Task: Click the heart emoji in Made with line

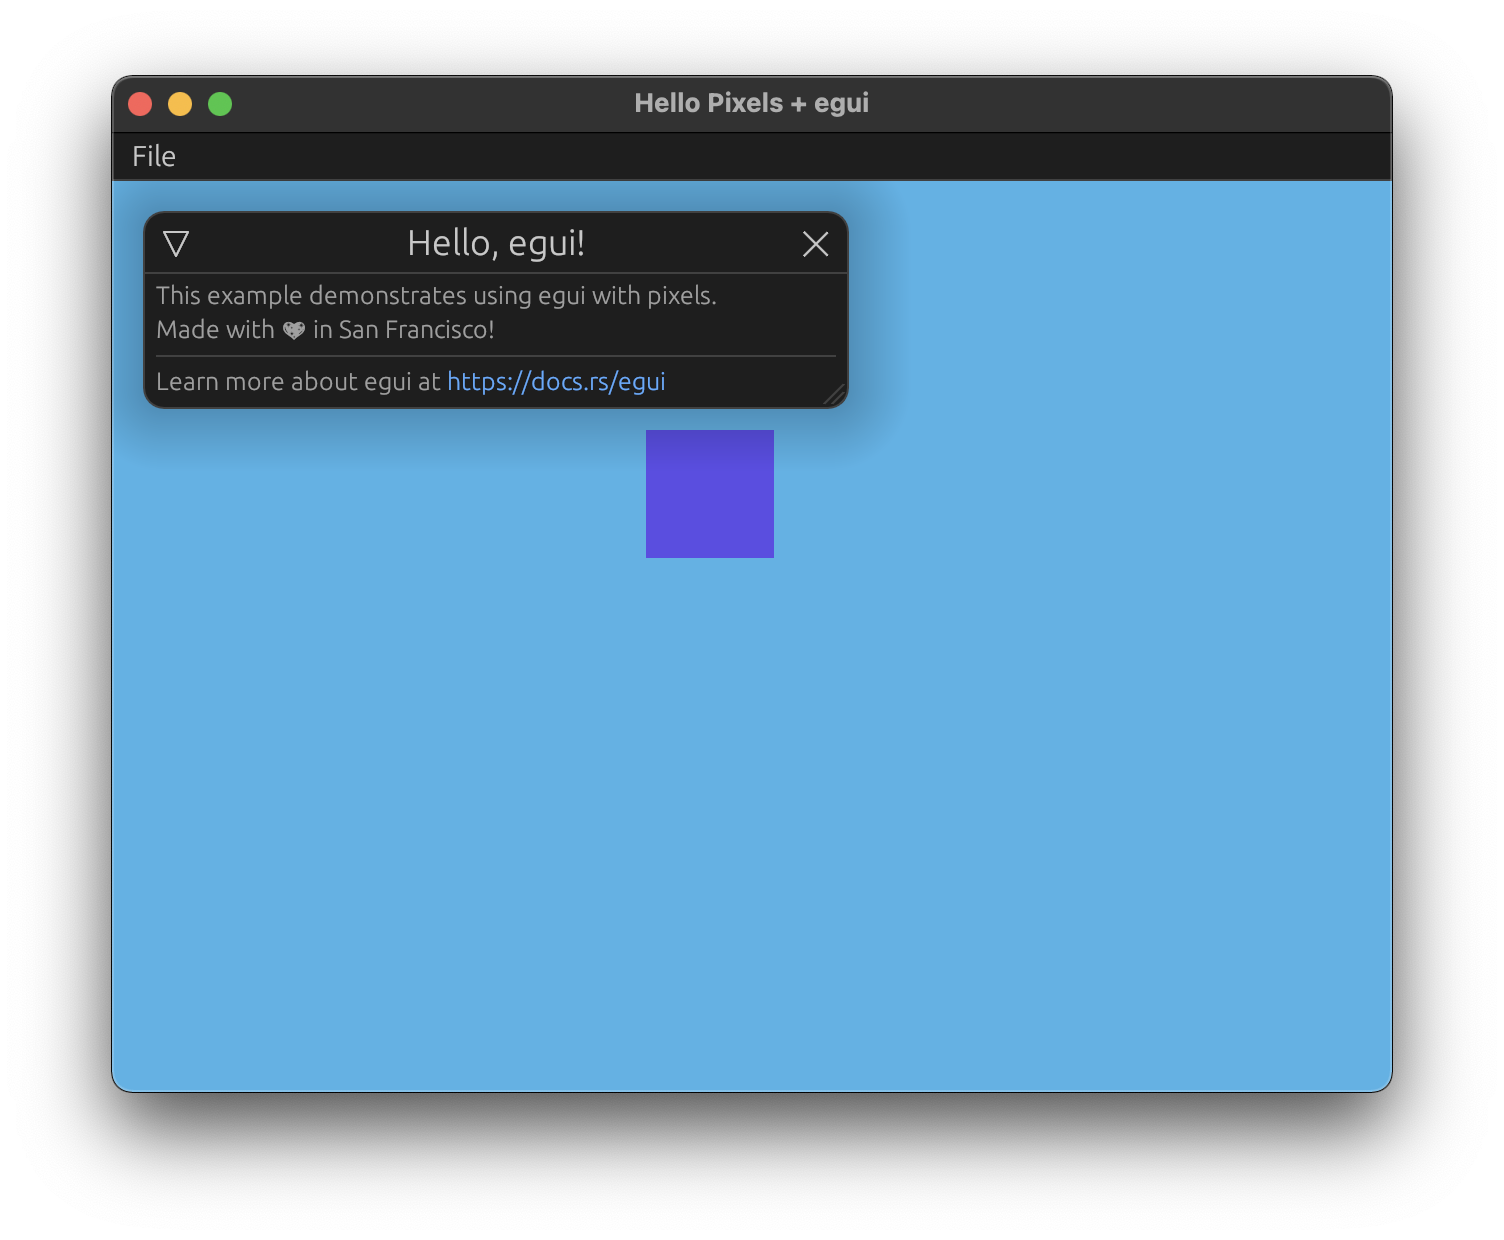Action: pos(294,330)
